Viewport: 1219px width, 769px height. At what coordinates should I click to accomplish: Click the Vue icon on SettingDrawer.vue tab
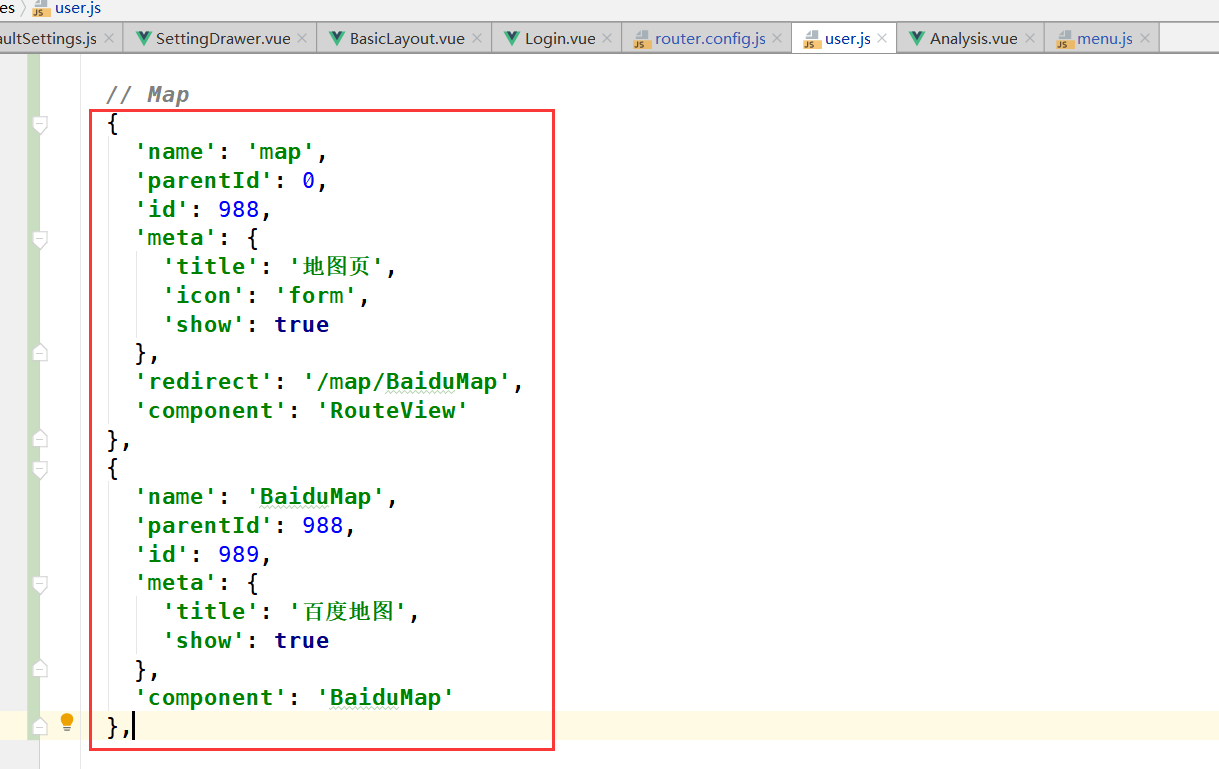pos(146,37)
